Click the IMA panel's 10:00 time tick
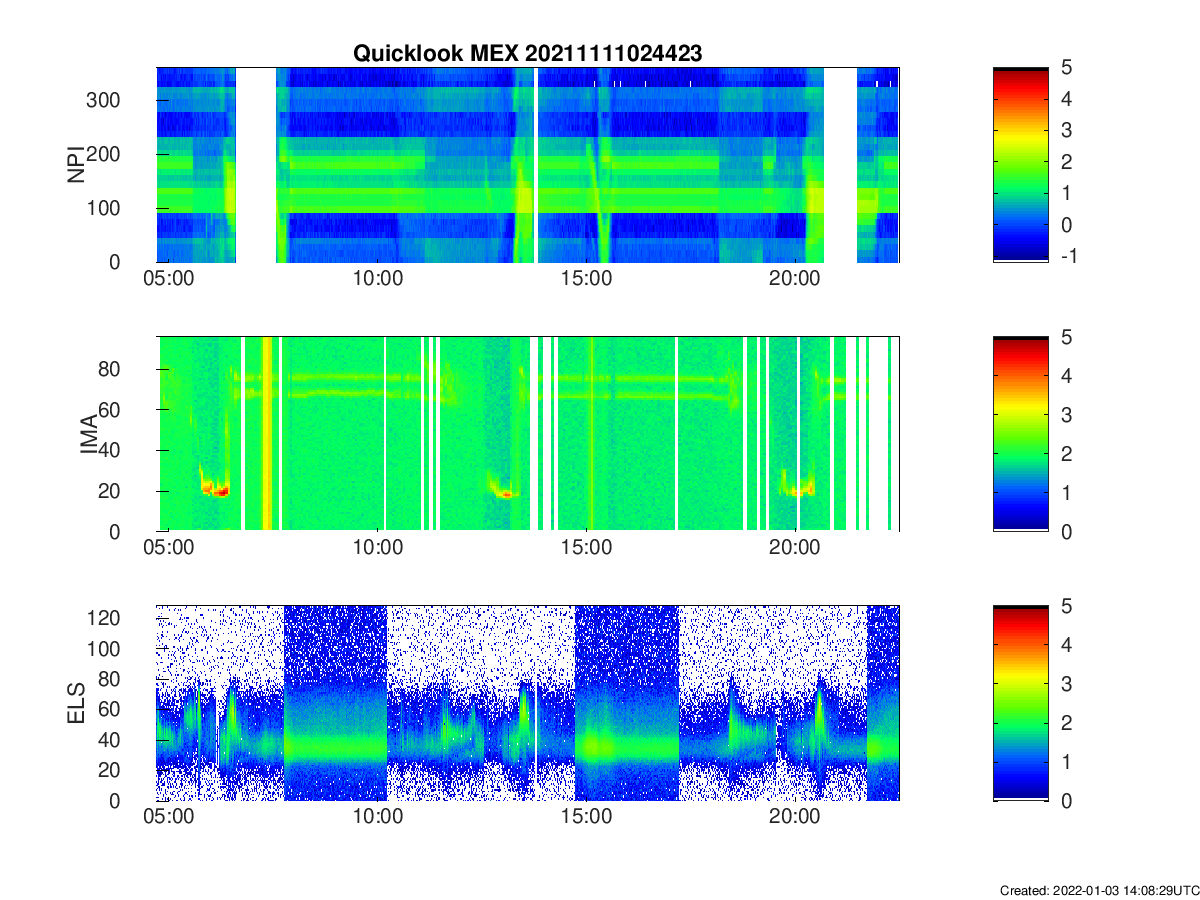 pos(378,547)
